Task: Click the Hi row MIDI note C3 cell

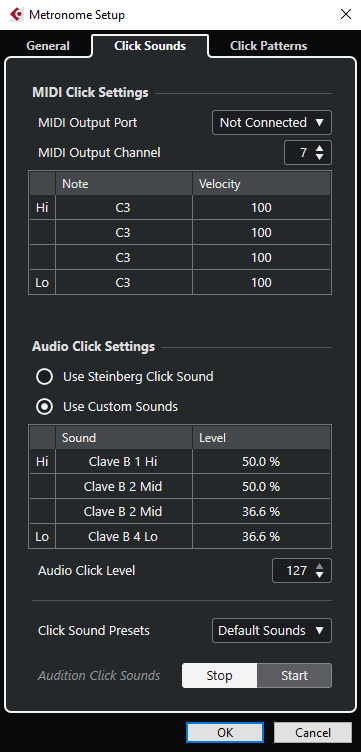Action: click(x=124, y=208)
